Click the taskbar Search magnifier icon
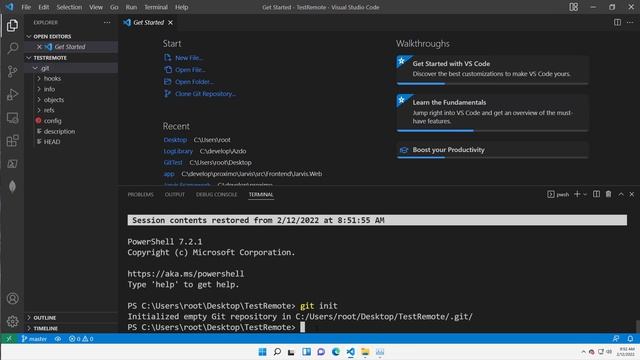The height and width of the screenshot is (360, 640). click(277, 352)
